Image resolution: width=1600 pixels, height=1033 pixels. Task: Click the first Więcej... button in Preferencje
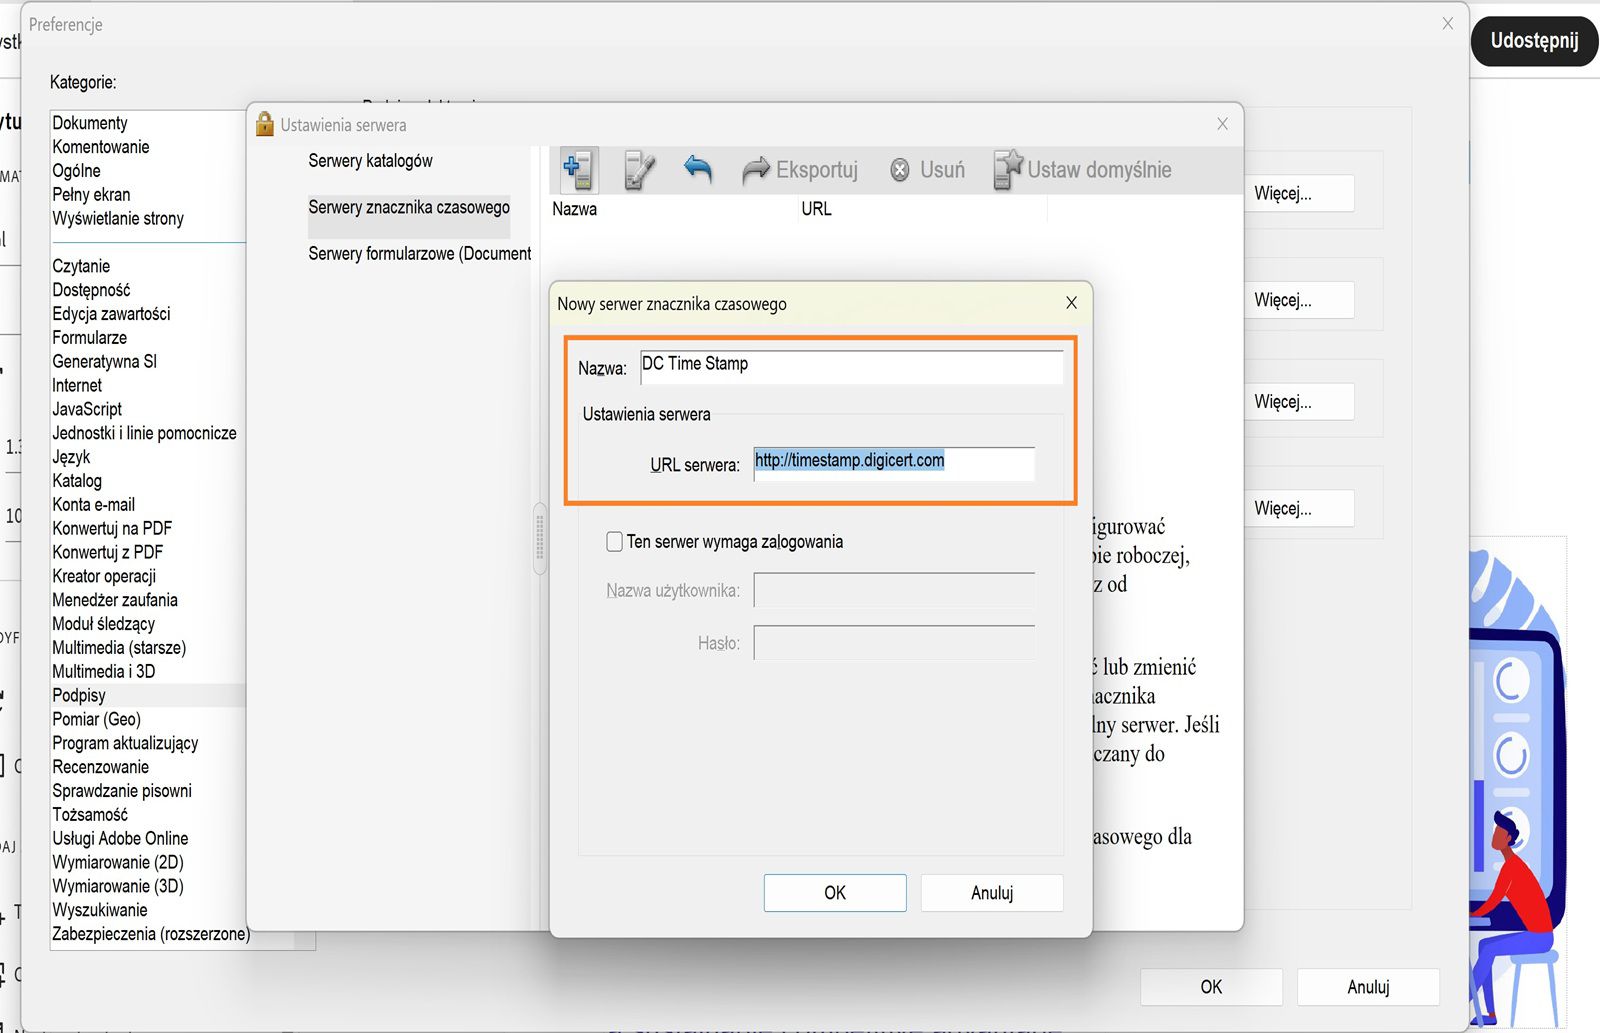pyautogui.click(x=1299, y=194)
